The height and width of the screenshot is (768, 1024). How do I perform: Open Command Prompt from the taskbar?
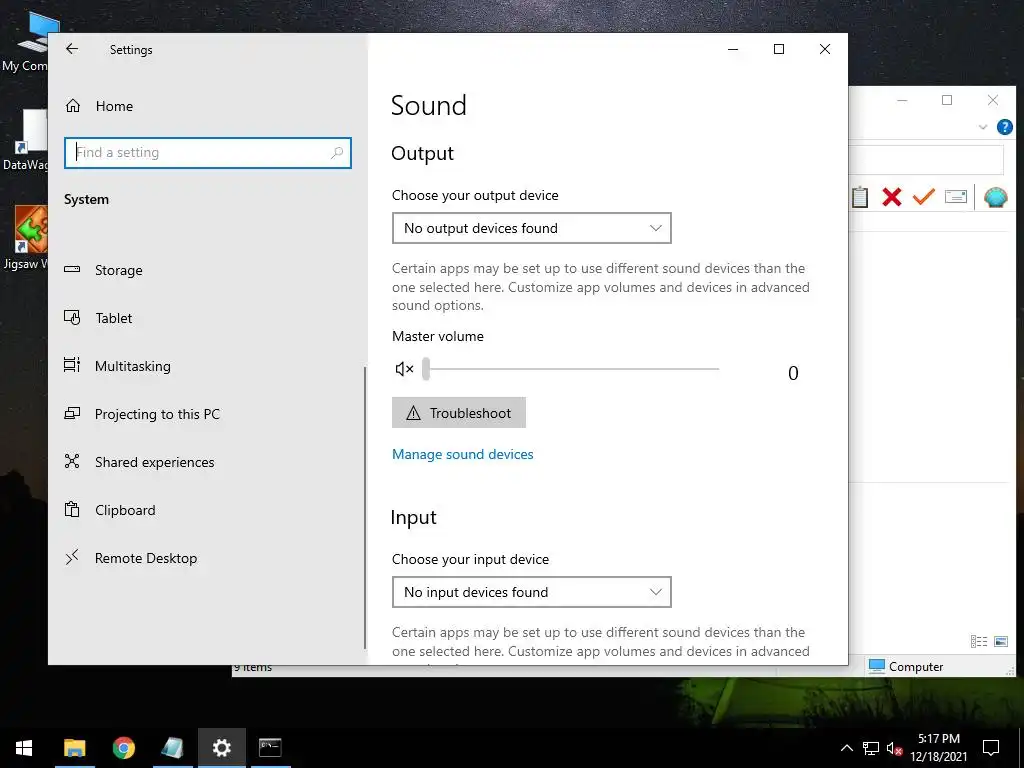270,748
